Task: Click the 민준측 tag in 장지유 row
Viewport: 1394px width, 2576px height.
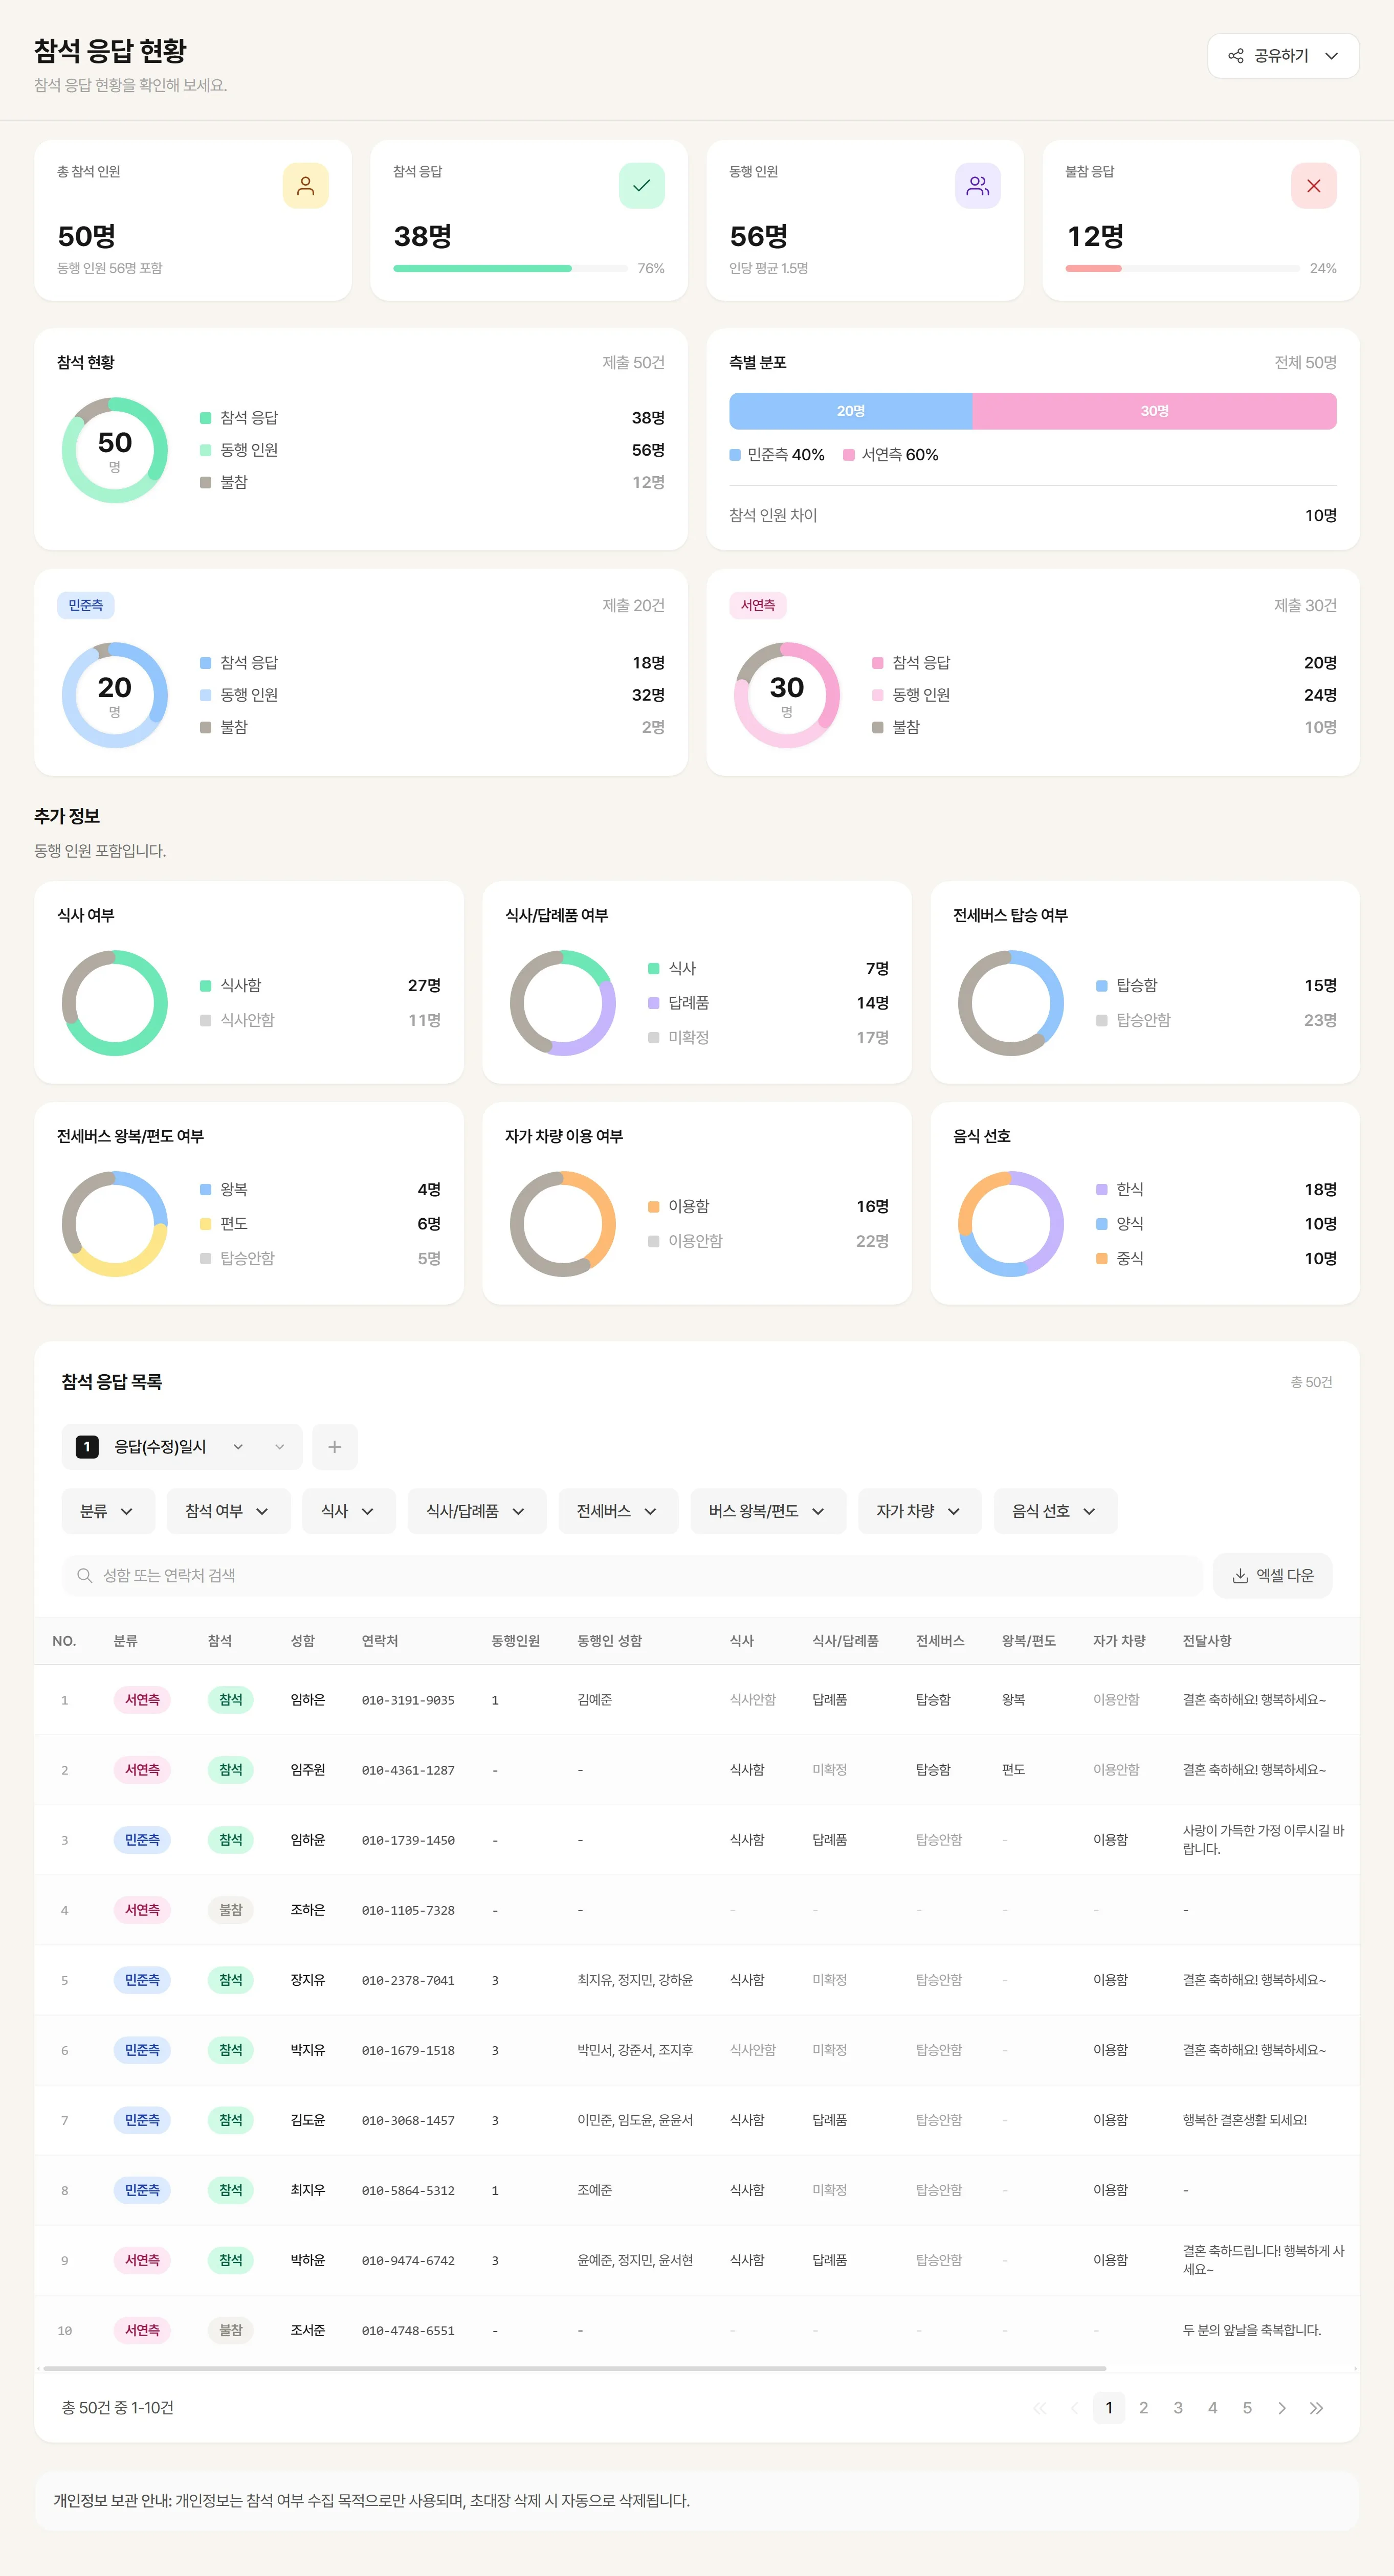Action: pyautogui.click(x=142, y=1980)
